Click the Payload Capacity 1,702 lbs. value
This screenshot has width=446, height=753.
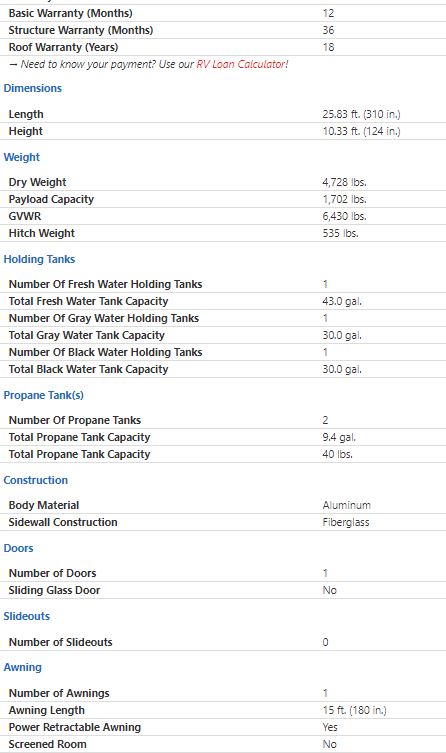pyautogui.click(x=344, y=199)
